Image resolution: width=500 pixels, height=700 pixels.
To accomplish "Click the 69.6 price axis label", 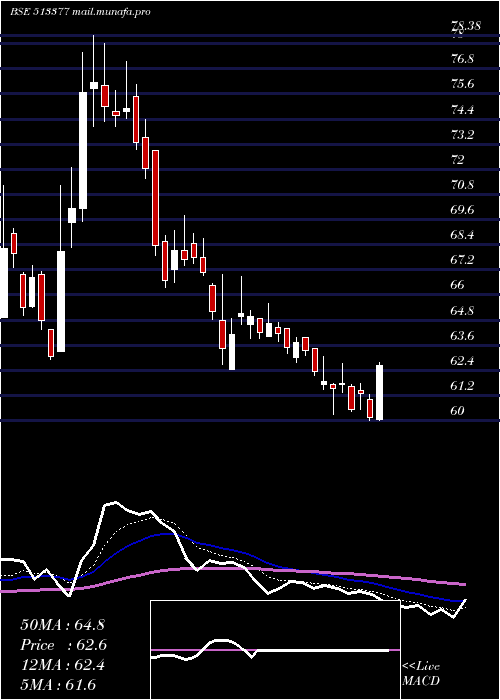I will (462, 210).
